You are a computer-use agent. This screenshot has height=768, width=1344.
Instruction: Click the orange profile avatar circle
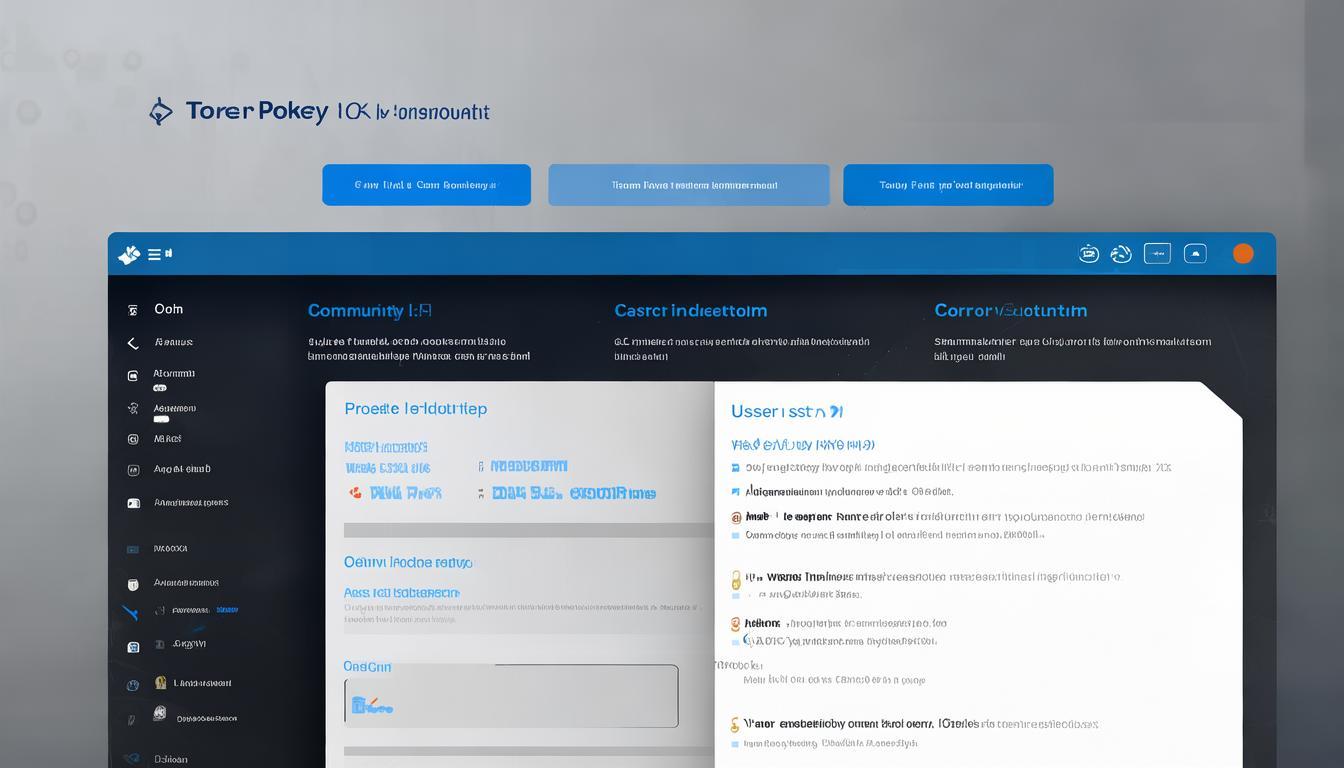1243,254
